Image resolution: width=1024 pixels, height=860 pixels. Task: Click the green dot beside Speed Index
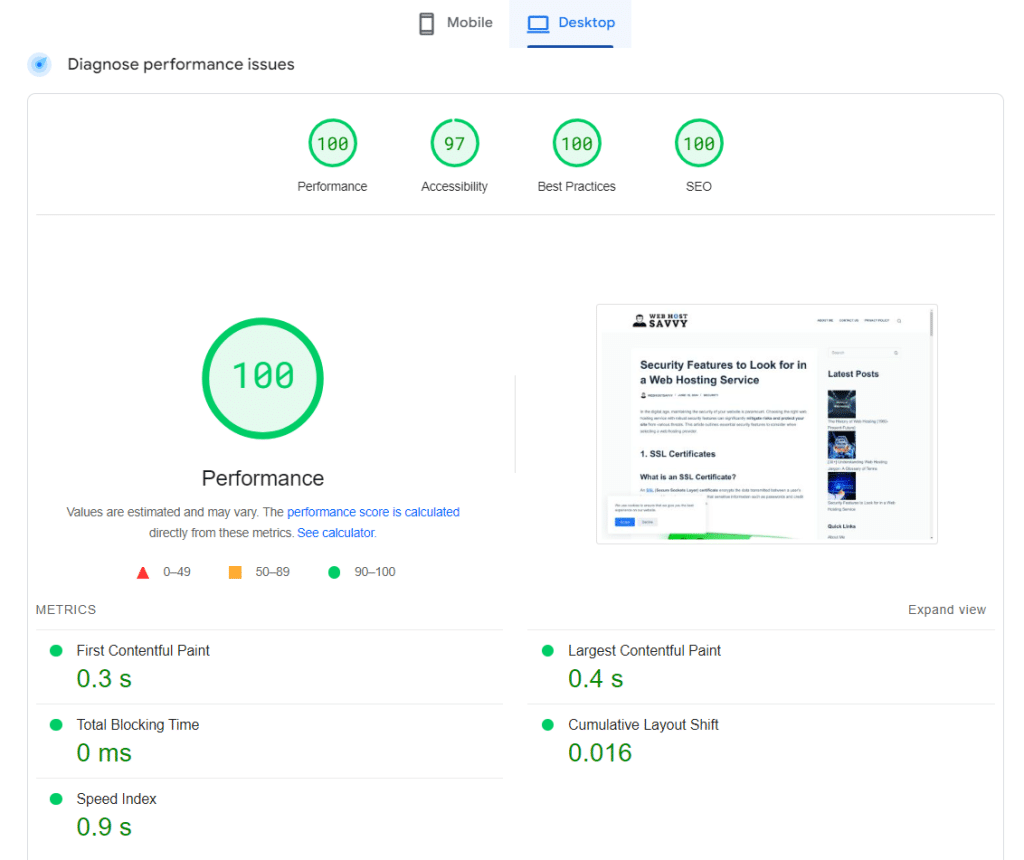pyautogui.click(x=57, y=798)
